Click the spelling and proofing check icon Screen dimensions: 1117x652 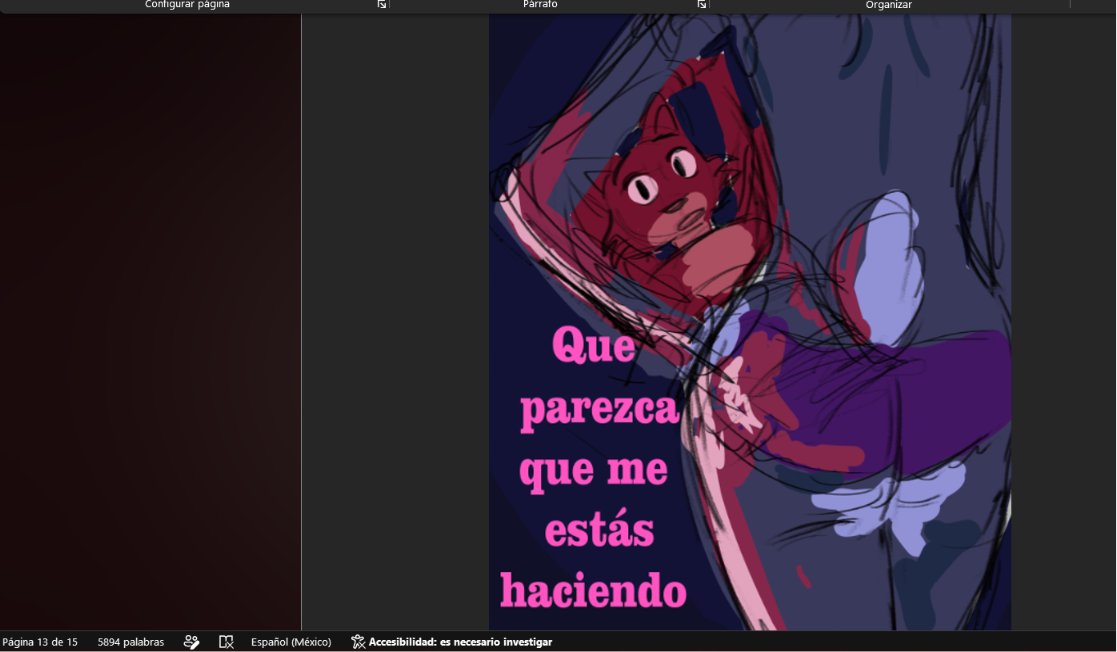pyautogui.click(x=191, y=642)
